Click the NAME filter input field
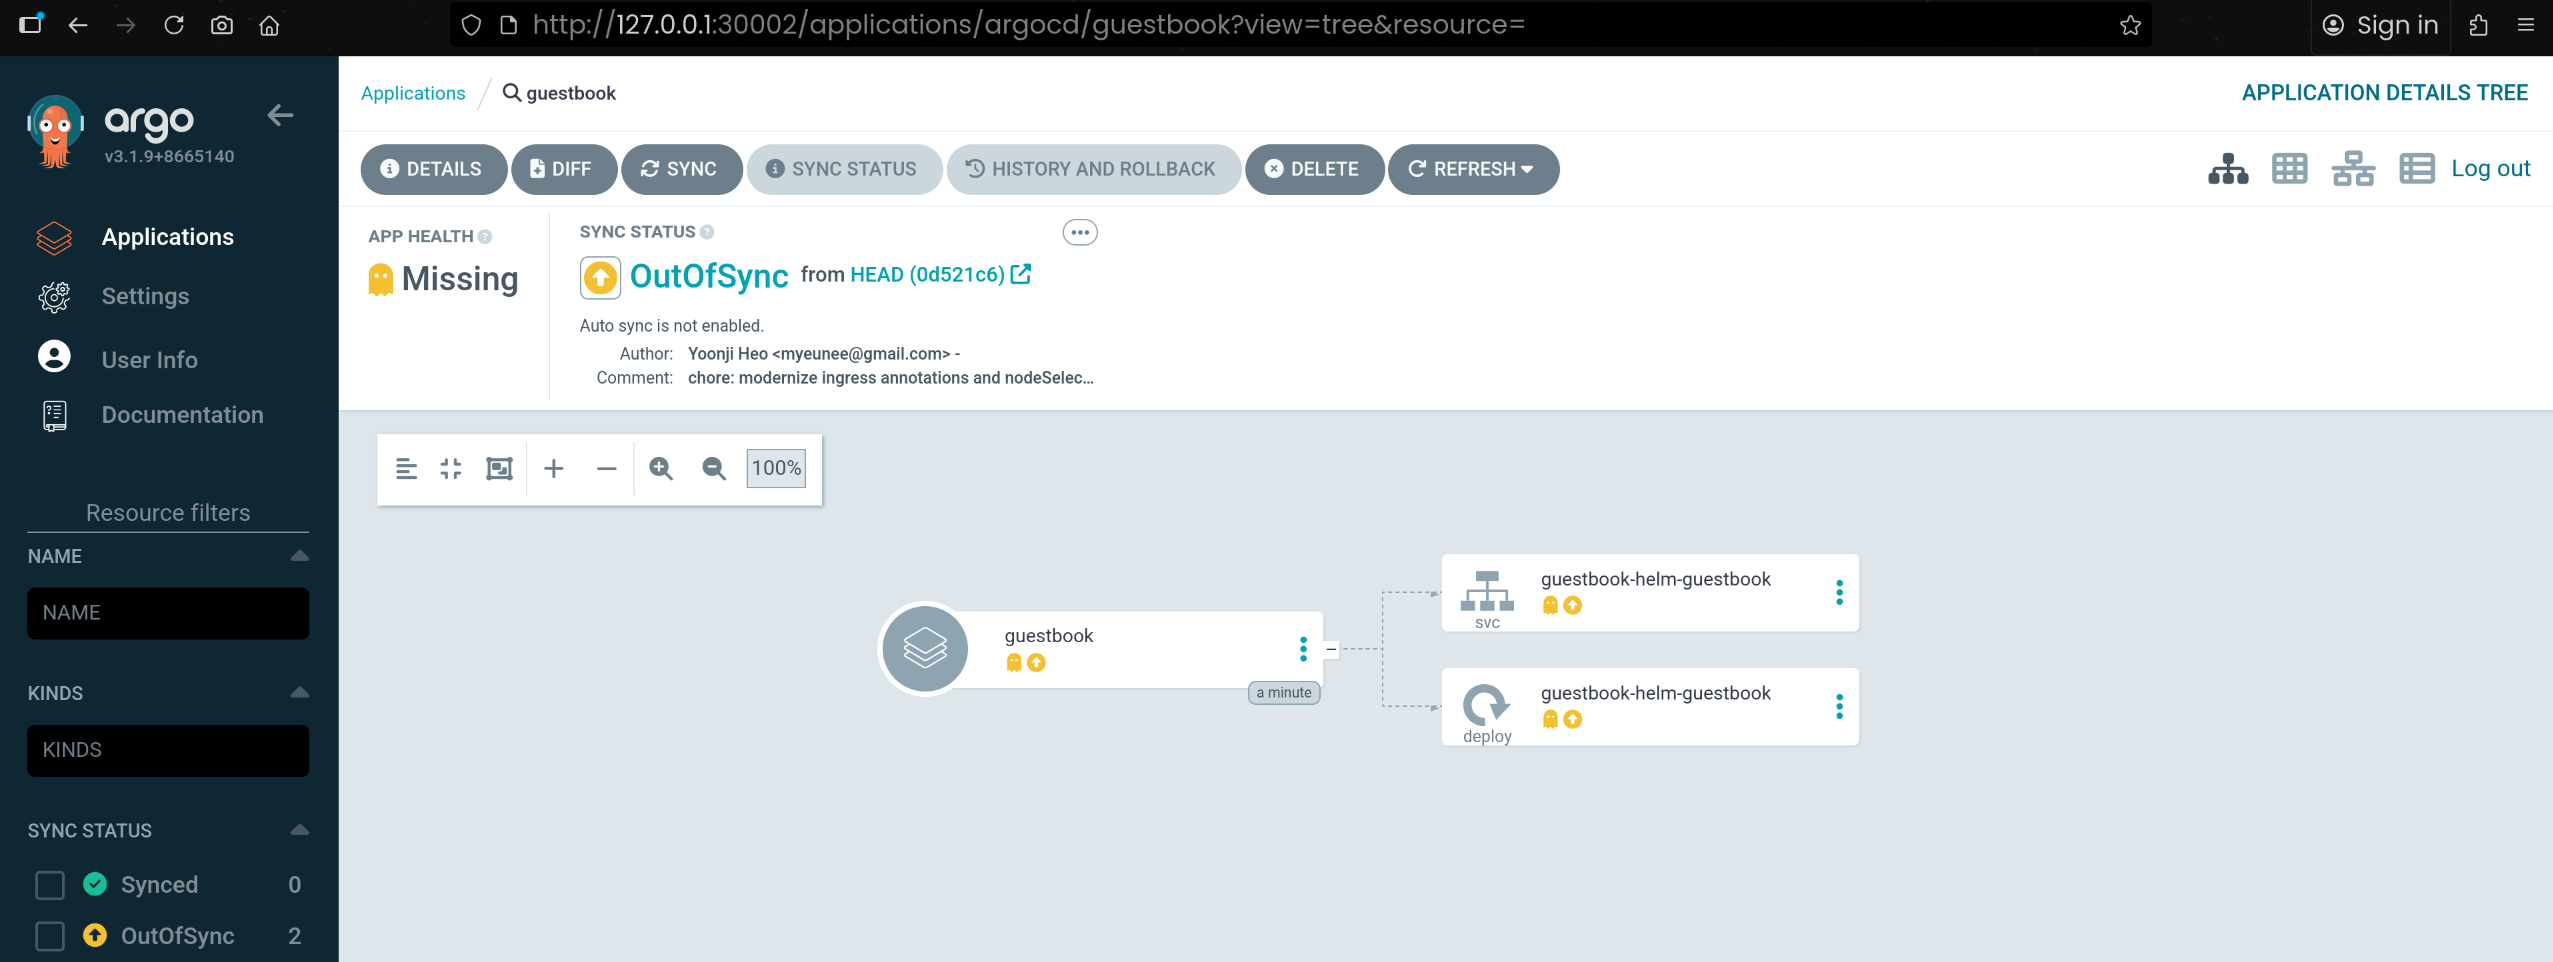Viewport: 2553px width, 962px height. pyautogui.click(x=168, y=613)
